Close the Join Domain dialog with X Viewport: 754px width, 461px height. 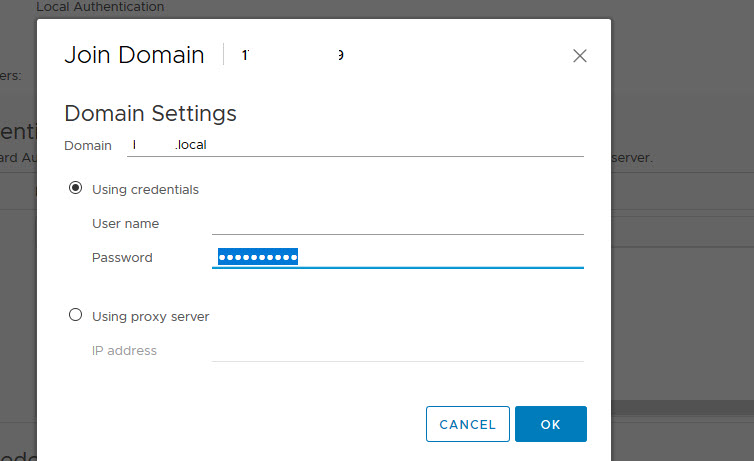[x=579, y=56]
